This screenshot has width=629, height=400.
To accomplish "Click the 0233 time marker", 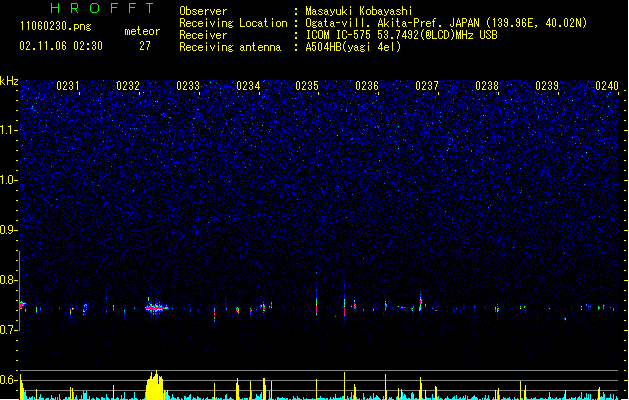I will tap(188, 86).
